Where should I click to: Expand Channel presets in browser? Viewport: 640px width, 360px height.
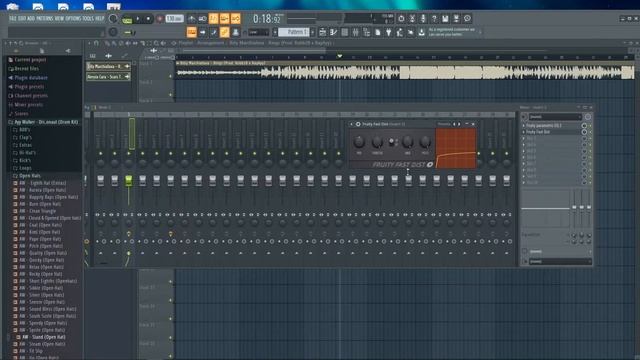click(31, 96)
